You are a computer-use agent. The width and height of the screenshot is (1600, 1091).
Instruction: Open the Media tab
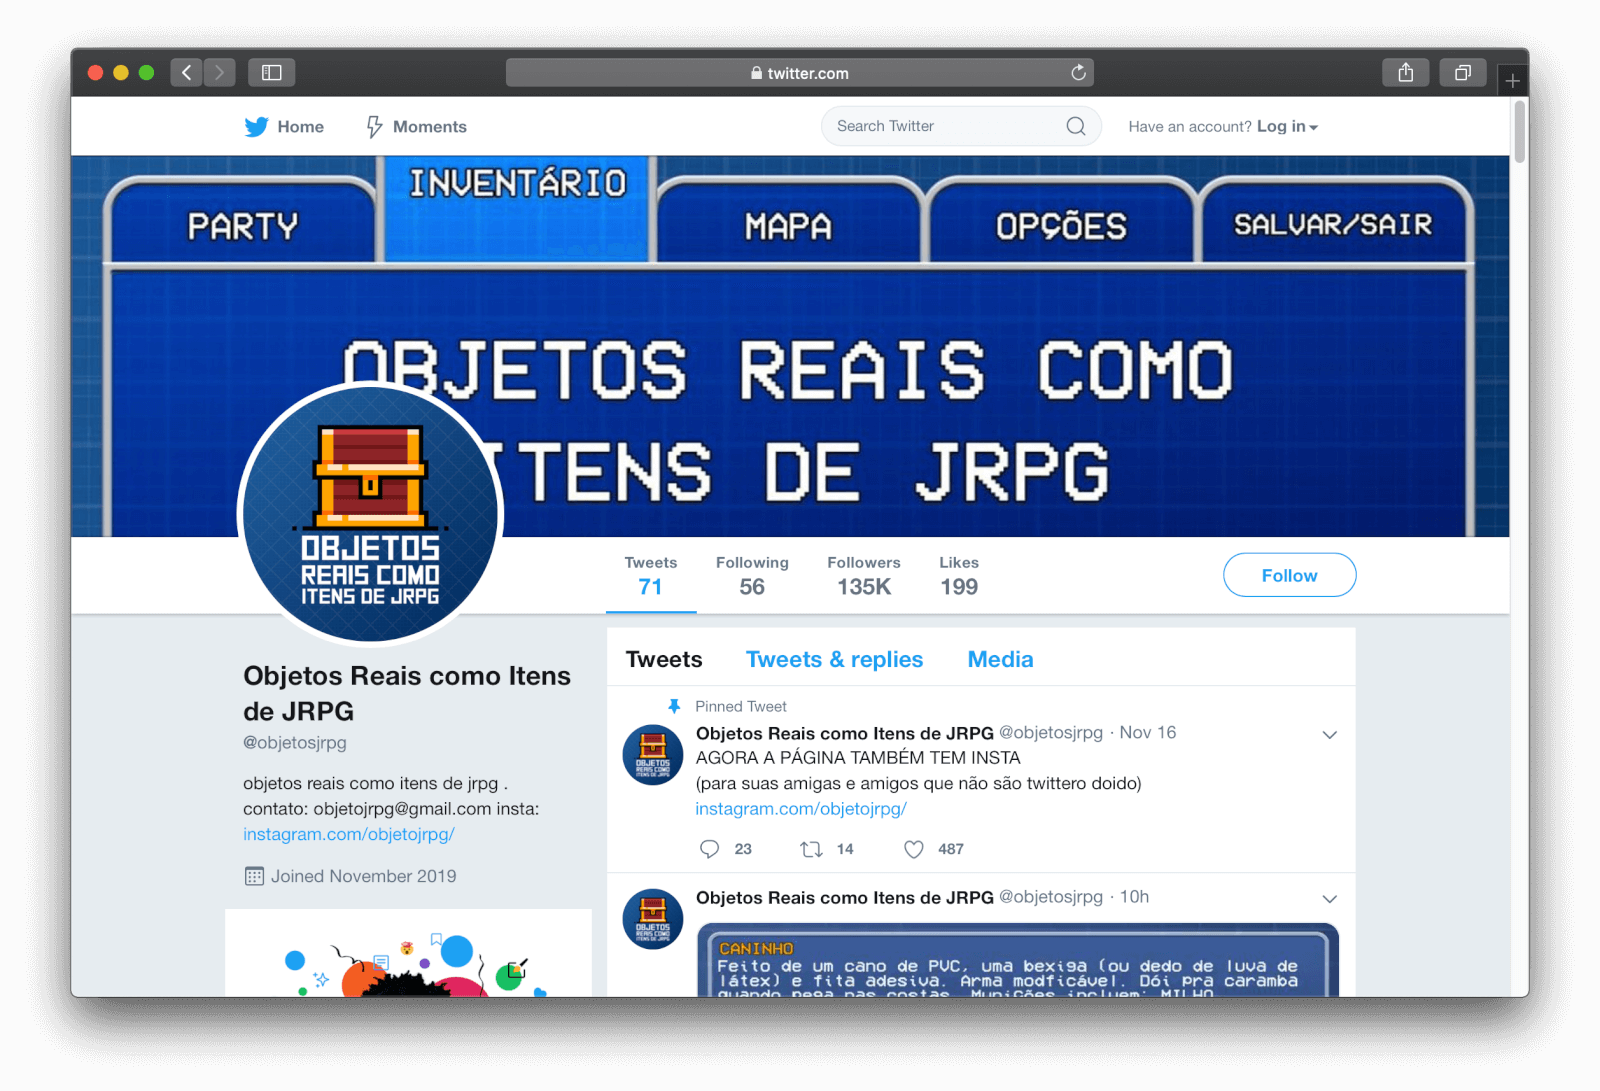coord(1000,660)
